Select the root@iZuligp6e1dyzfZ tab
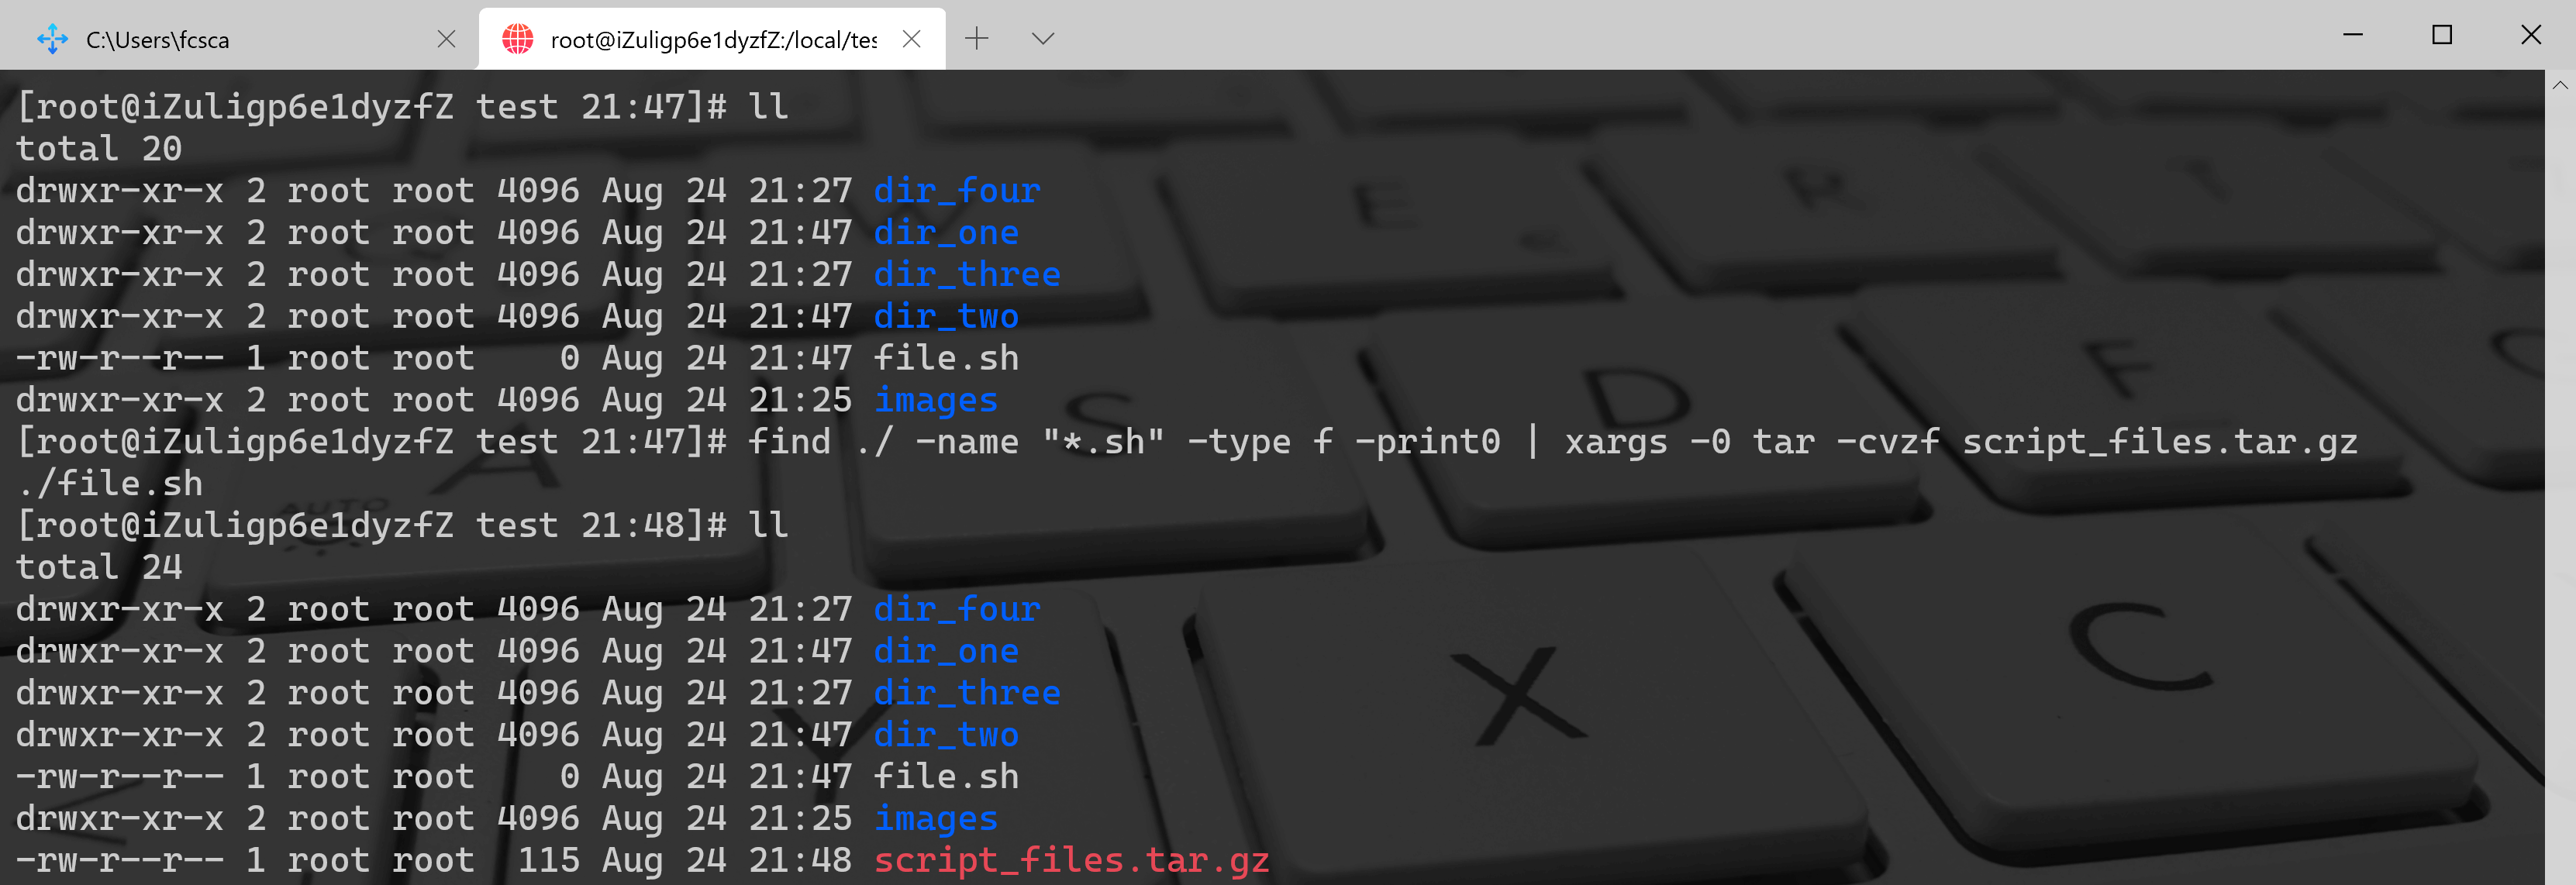 coord(712,39)
